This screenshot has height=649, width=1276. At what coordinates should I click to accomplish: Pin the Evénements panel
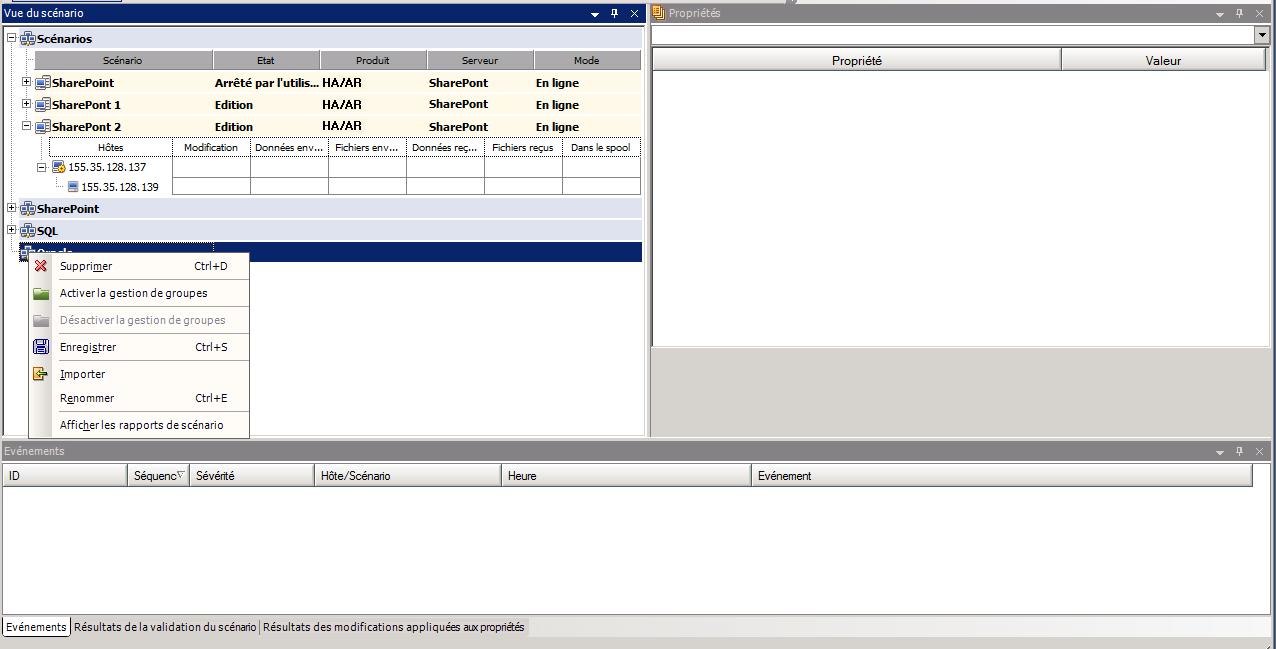pos(1240,452)
